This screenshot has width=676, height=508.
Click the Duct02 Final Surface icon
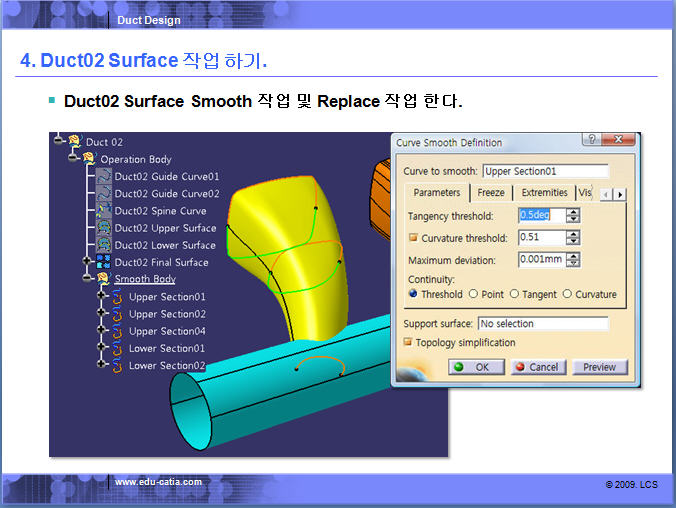[x=103, y=262]
